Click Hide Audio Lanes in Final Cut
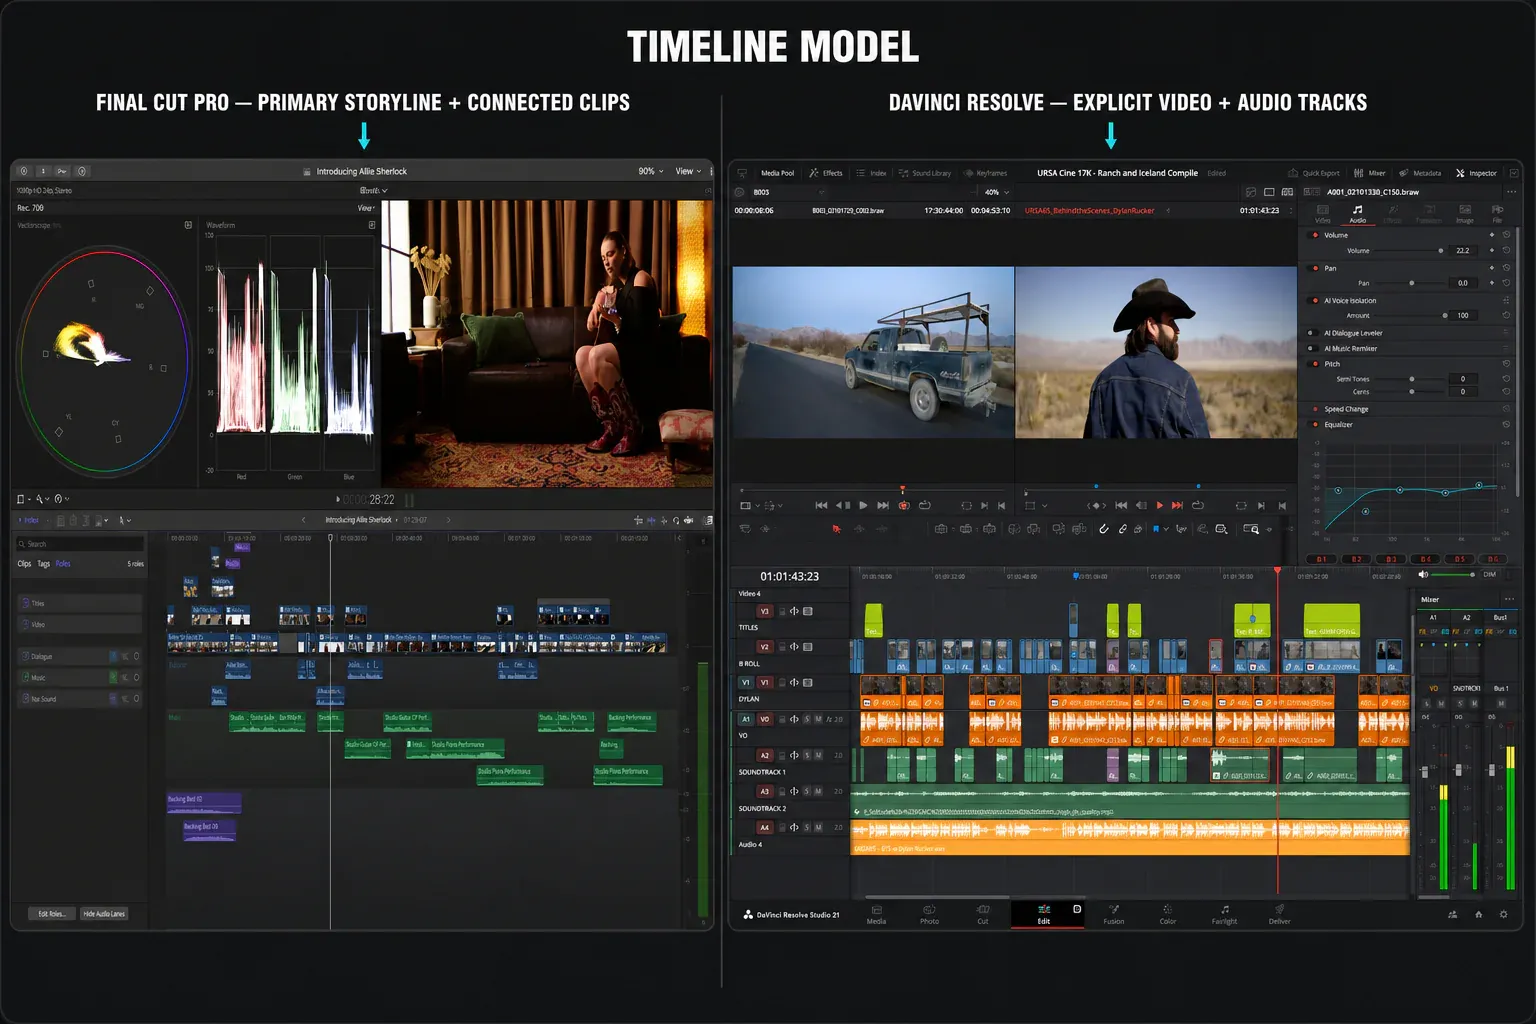The height and width of the screenshot is (1024, 1536). tap(104, 914)
